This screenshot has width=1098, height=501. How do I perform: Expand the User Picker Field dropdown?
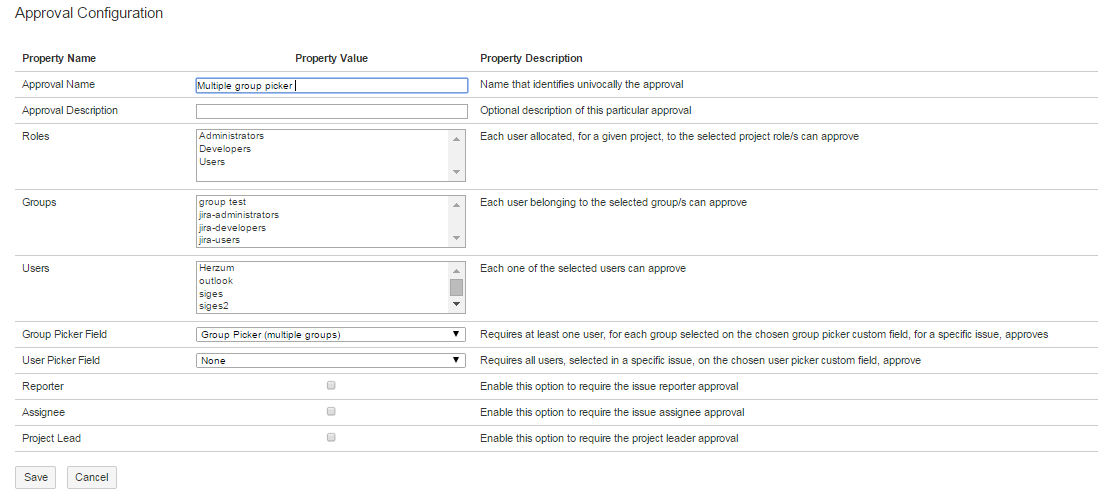click(331, 360)
